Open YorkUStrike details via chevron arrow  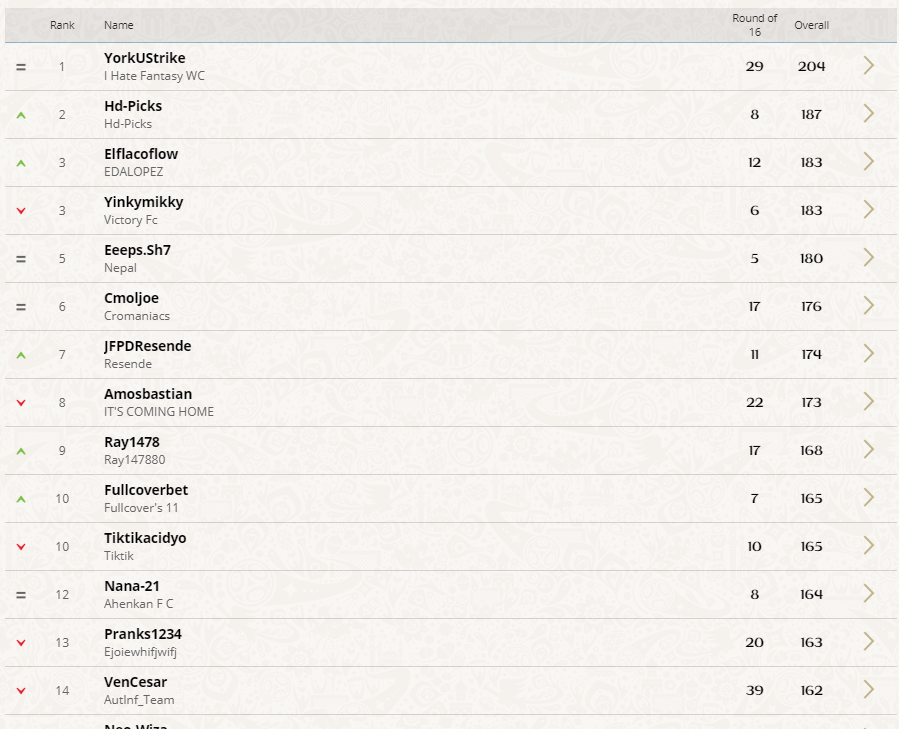tap(869, 66)
